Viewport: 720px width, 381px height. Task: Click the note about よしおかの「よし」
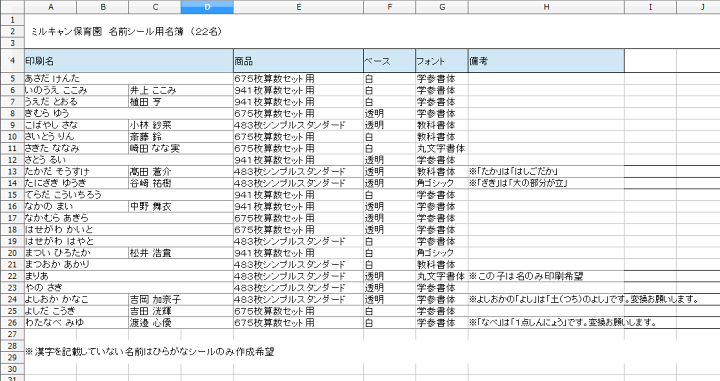584,299
